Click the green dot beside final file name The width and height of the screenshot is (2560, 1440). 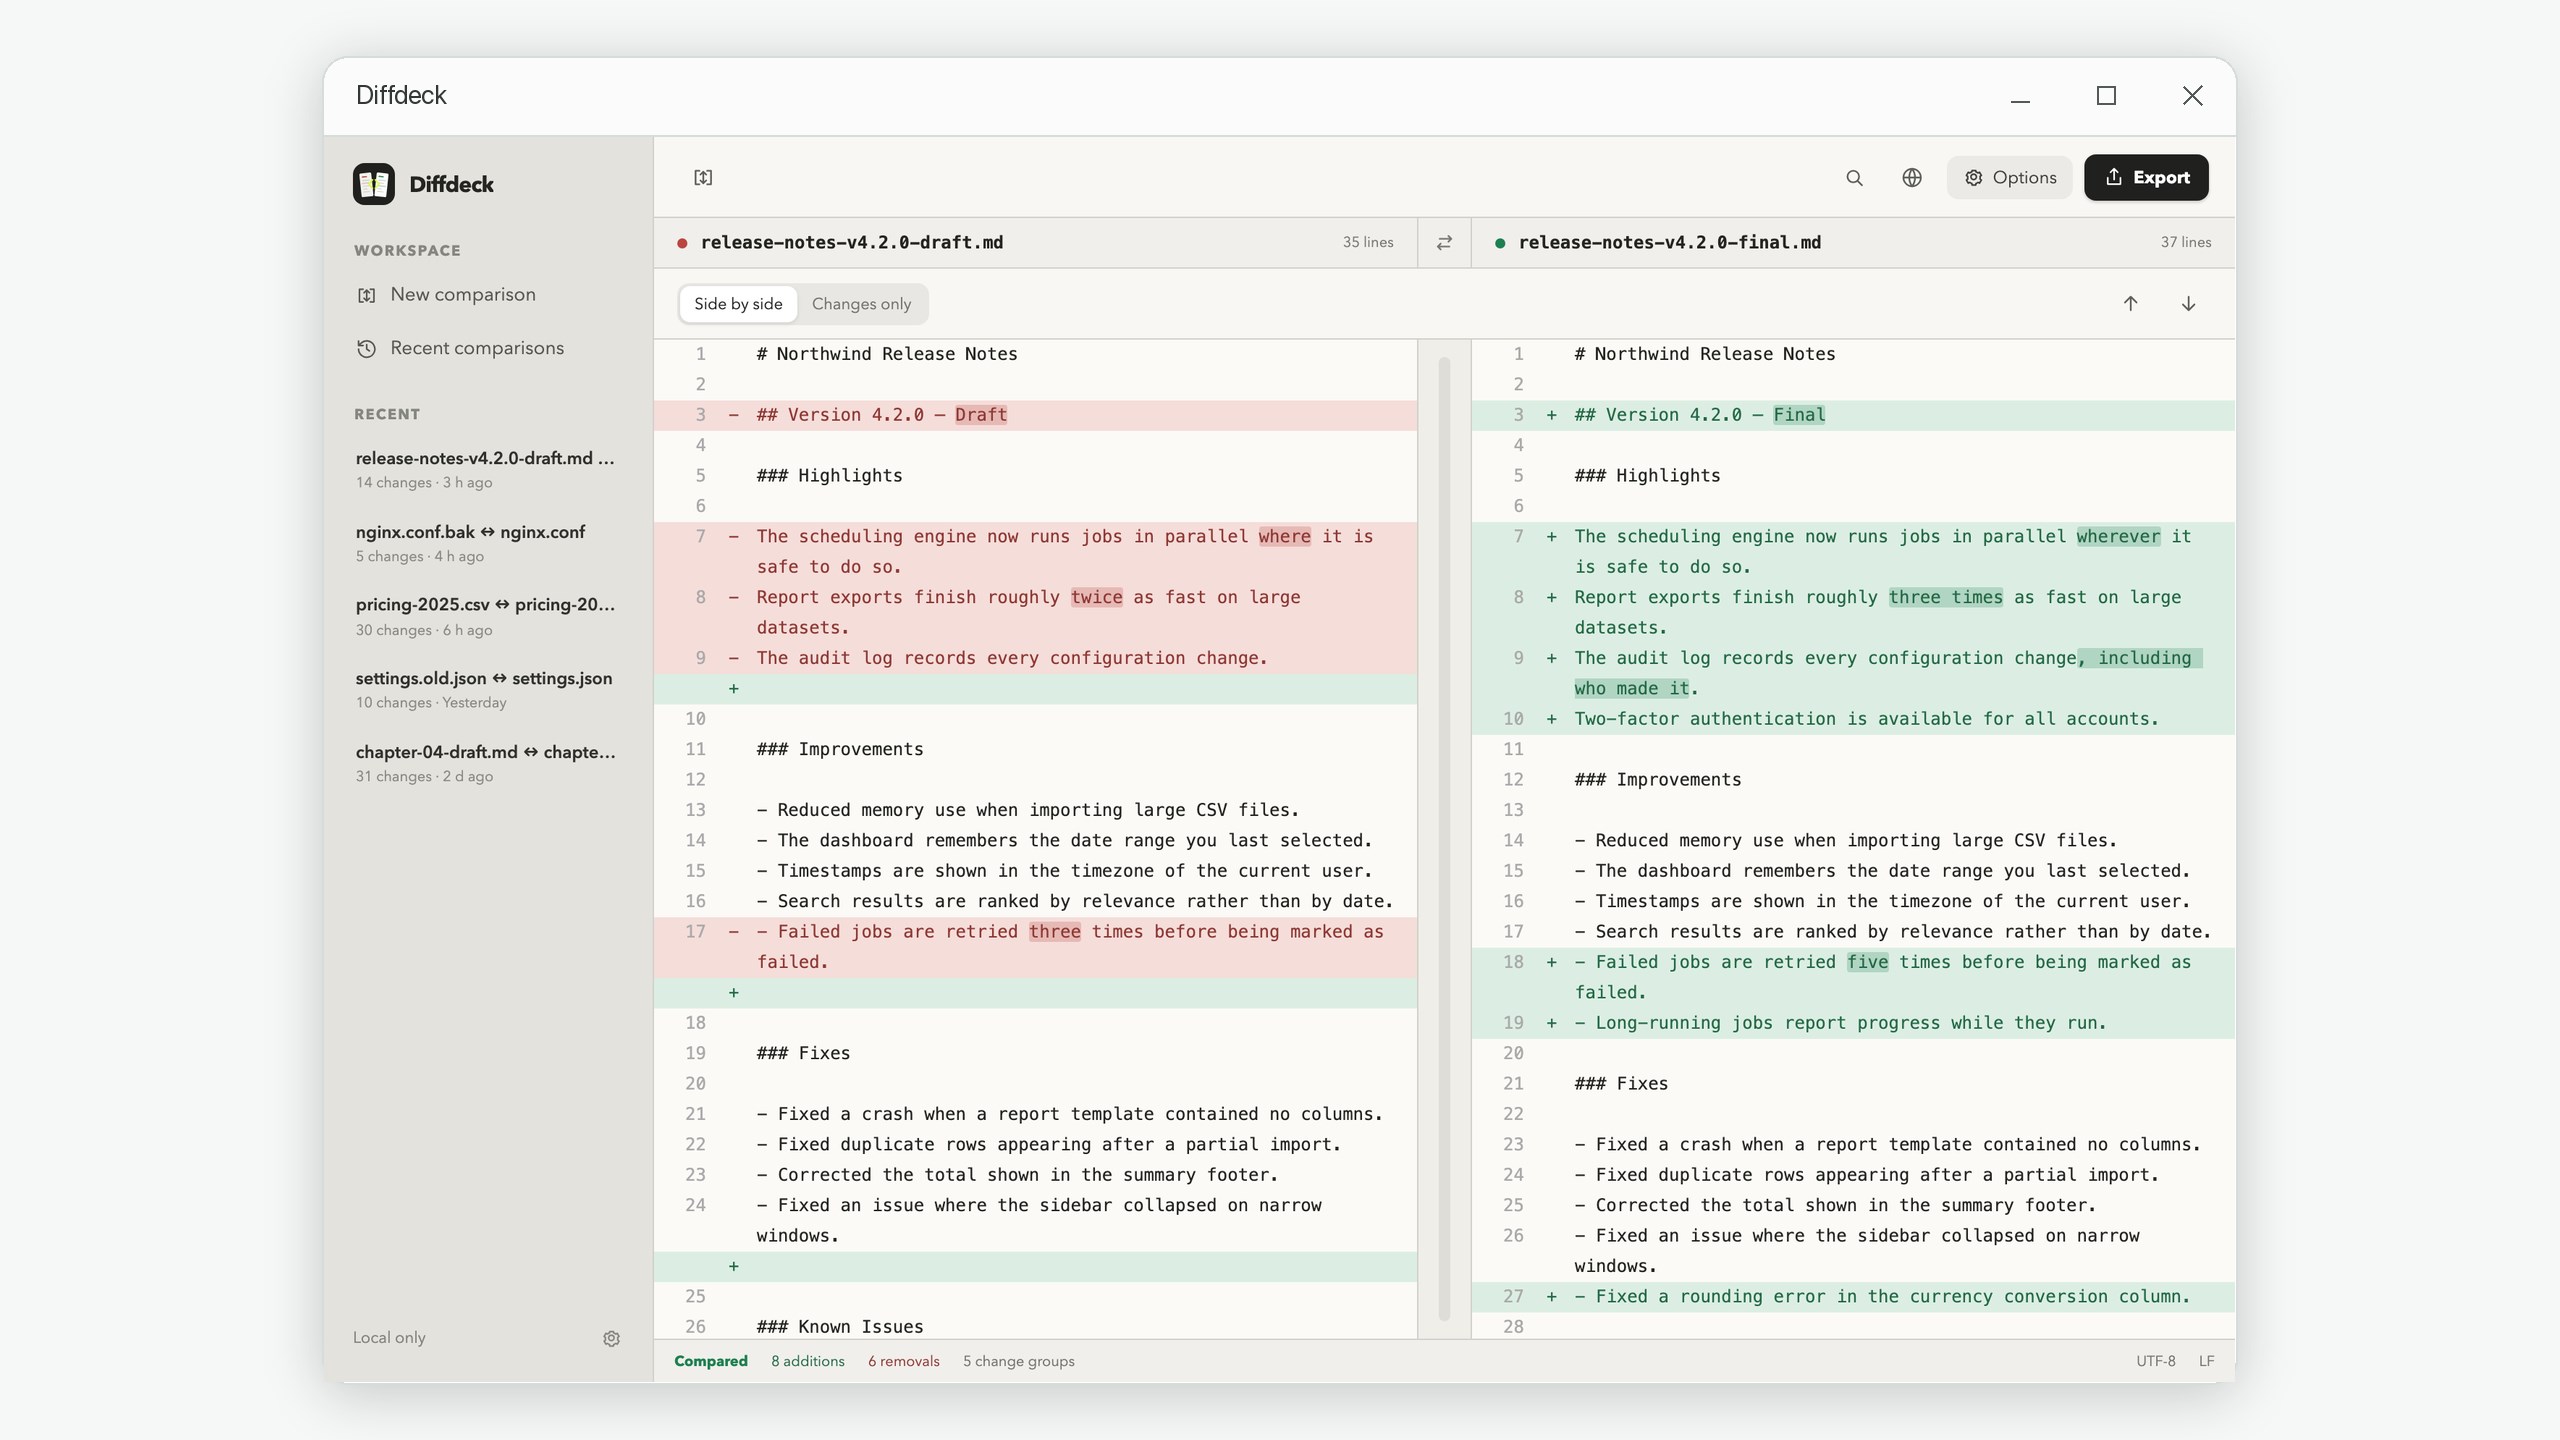tap(1500, 243)
